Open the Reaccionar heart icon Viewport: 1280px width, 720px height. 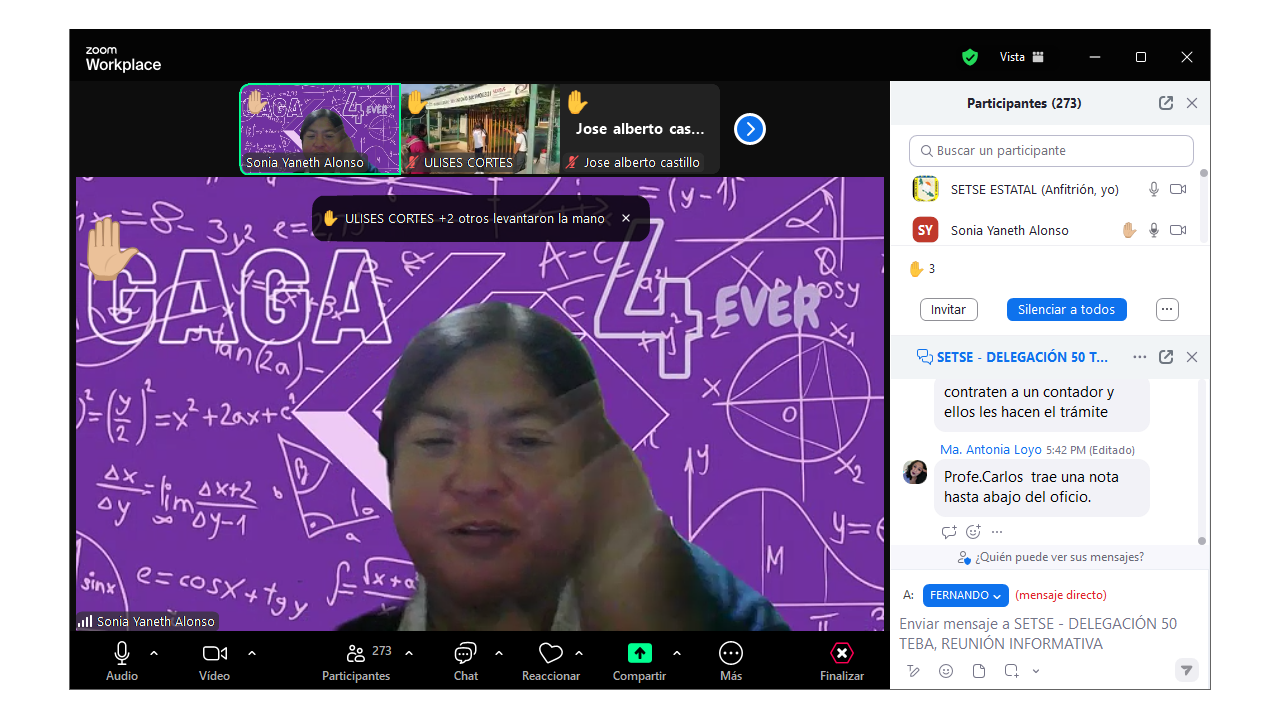pos(550,654)
